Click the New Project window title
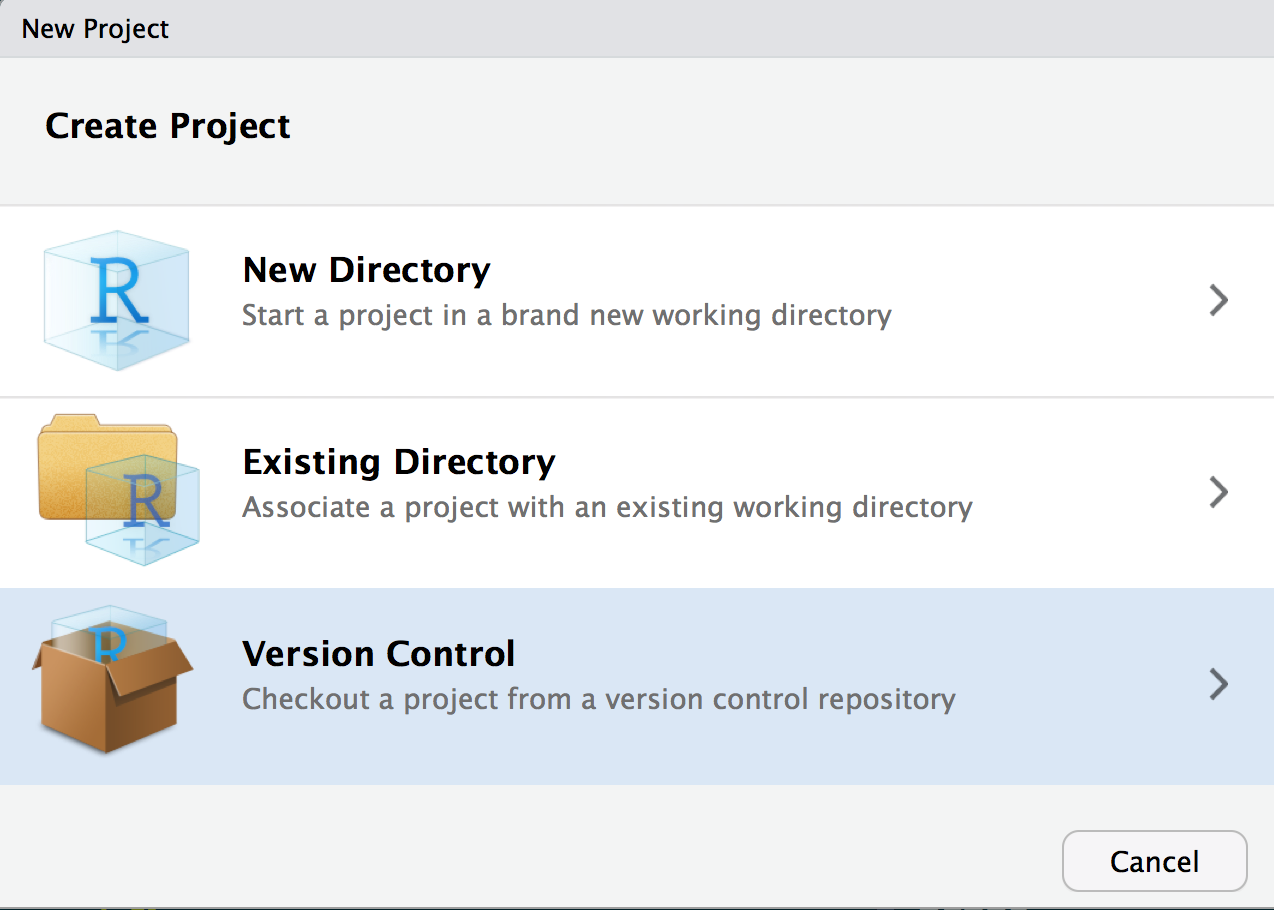The width and height of the screenshot is (1274, 910). 95,28
